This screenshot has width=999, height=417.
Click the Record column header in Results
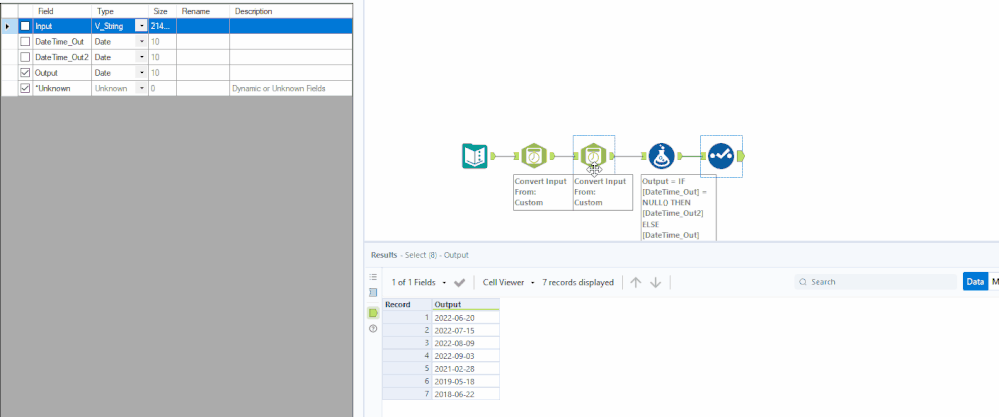point(406,304)
